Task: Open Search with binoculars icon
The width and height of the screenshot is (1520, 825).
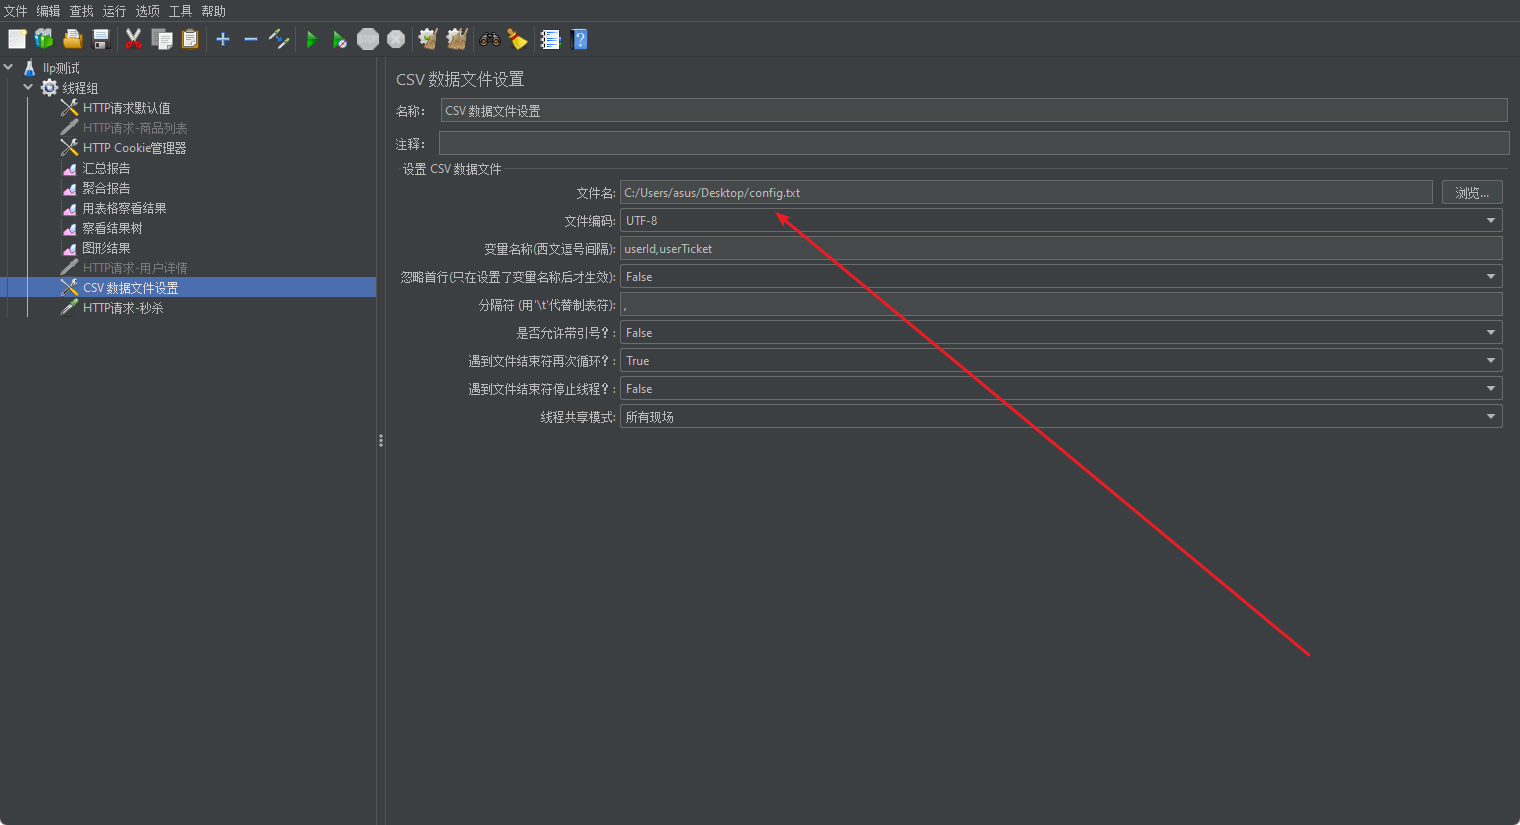Action: click(x=489, y=39)
